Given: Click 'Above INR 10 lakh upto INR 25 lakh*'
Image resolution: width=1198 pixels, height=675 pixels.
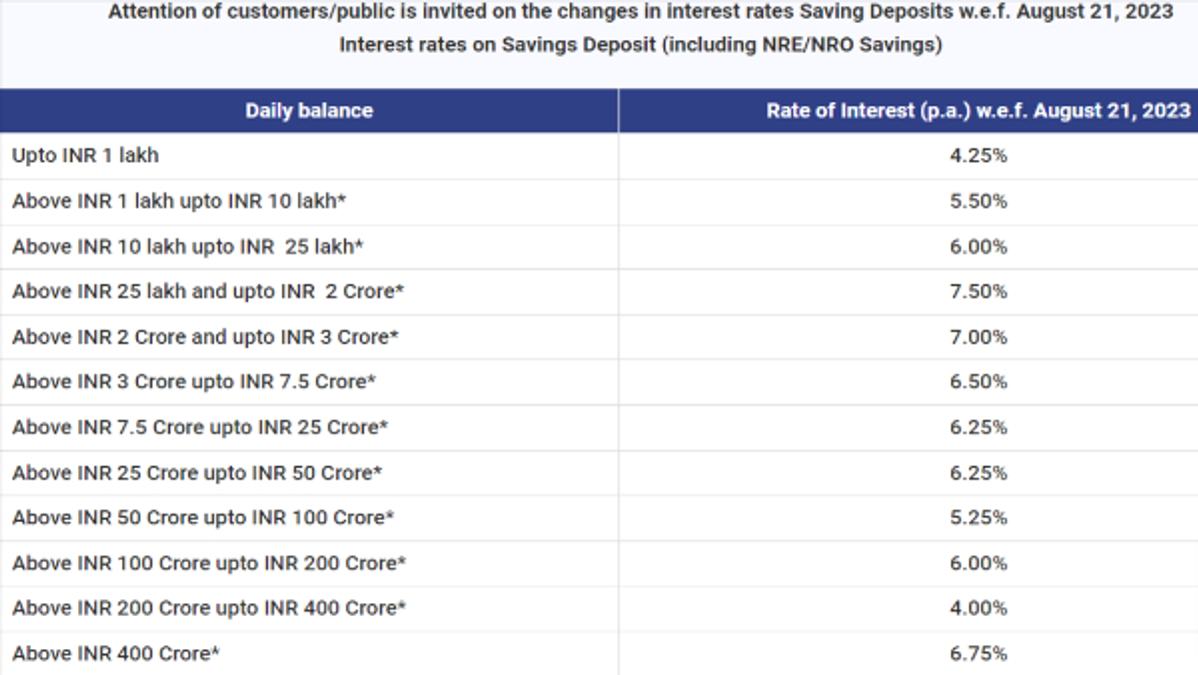Looking at the screenshot, I should click(x=187, y=247).
